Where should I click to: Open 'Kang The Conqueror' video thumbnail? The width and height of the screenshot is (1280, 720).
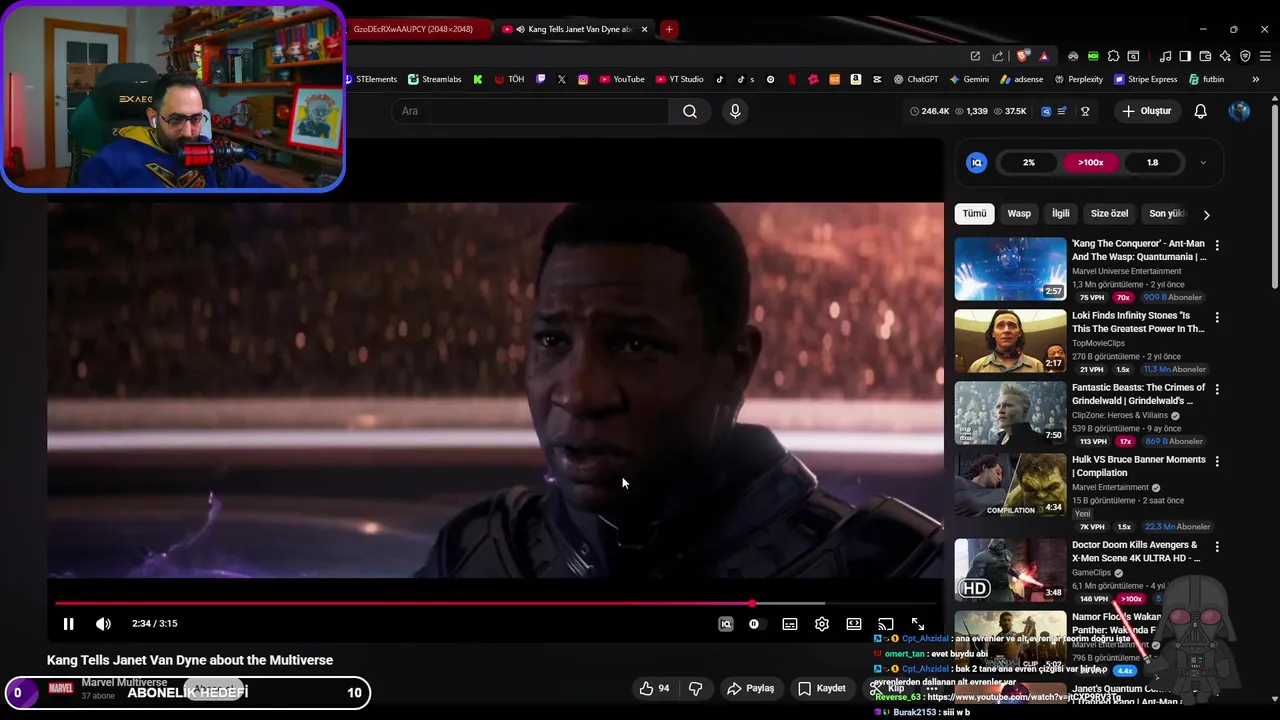[x=1010, y=269]
